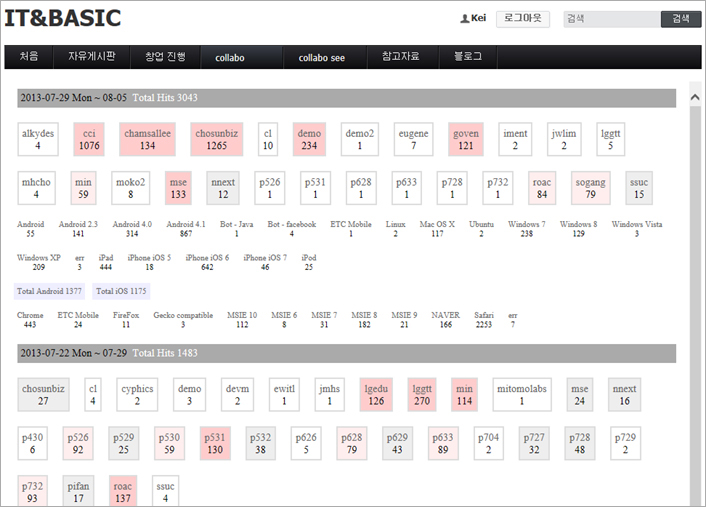Open the 처음 home menu item
The image size is (706, 507).
coord(29,57)
